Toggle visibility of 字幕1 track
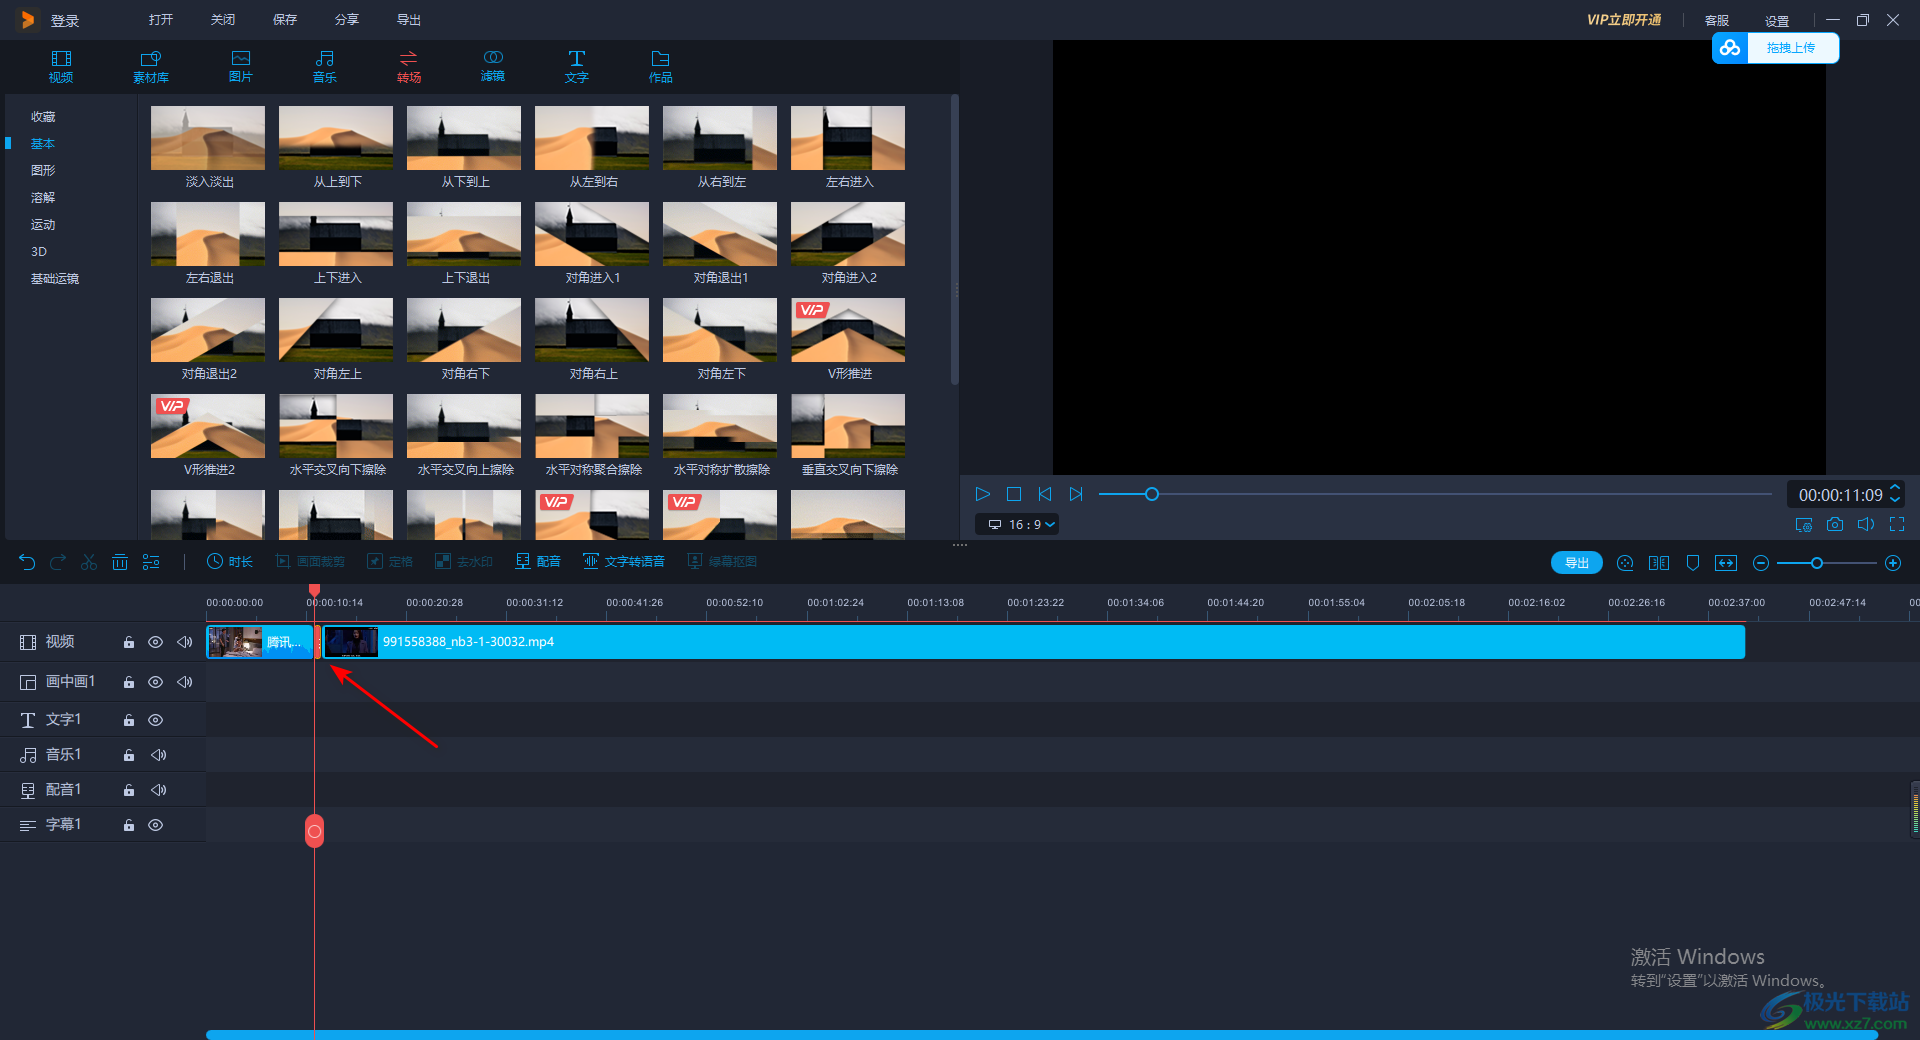The height and width of the screenshot is (1040, 1920). pyautogui.click(x=156, y=825)
